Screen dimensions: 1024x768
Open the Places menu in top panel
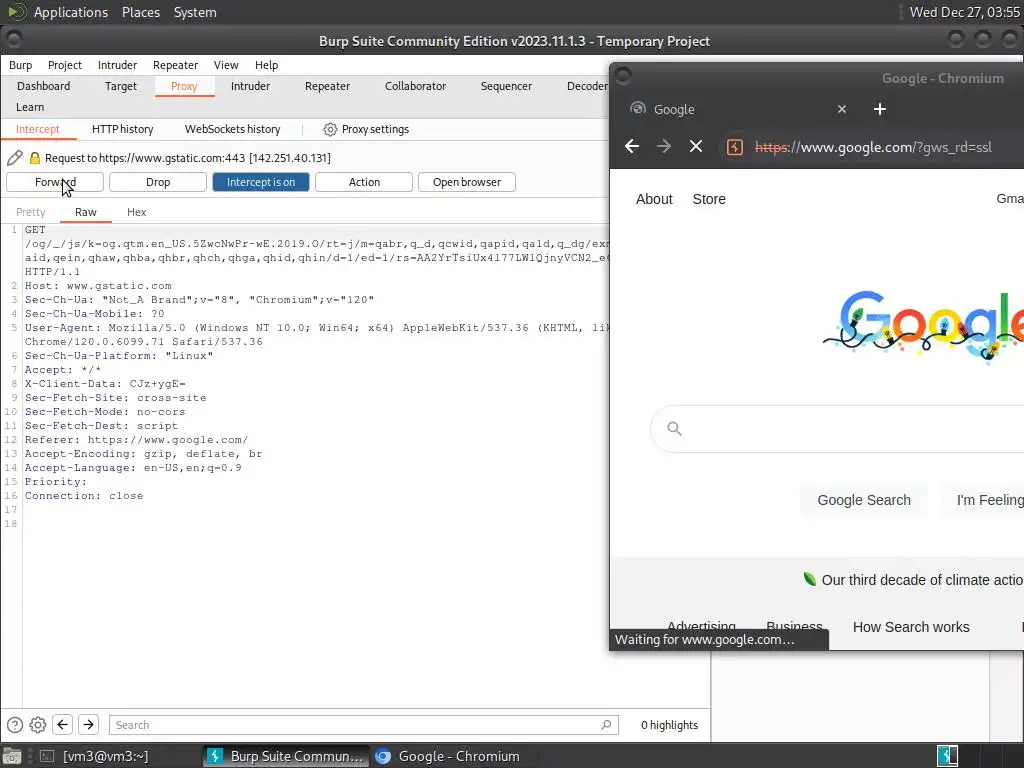[x=140, y=12]
